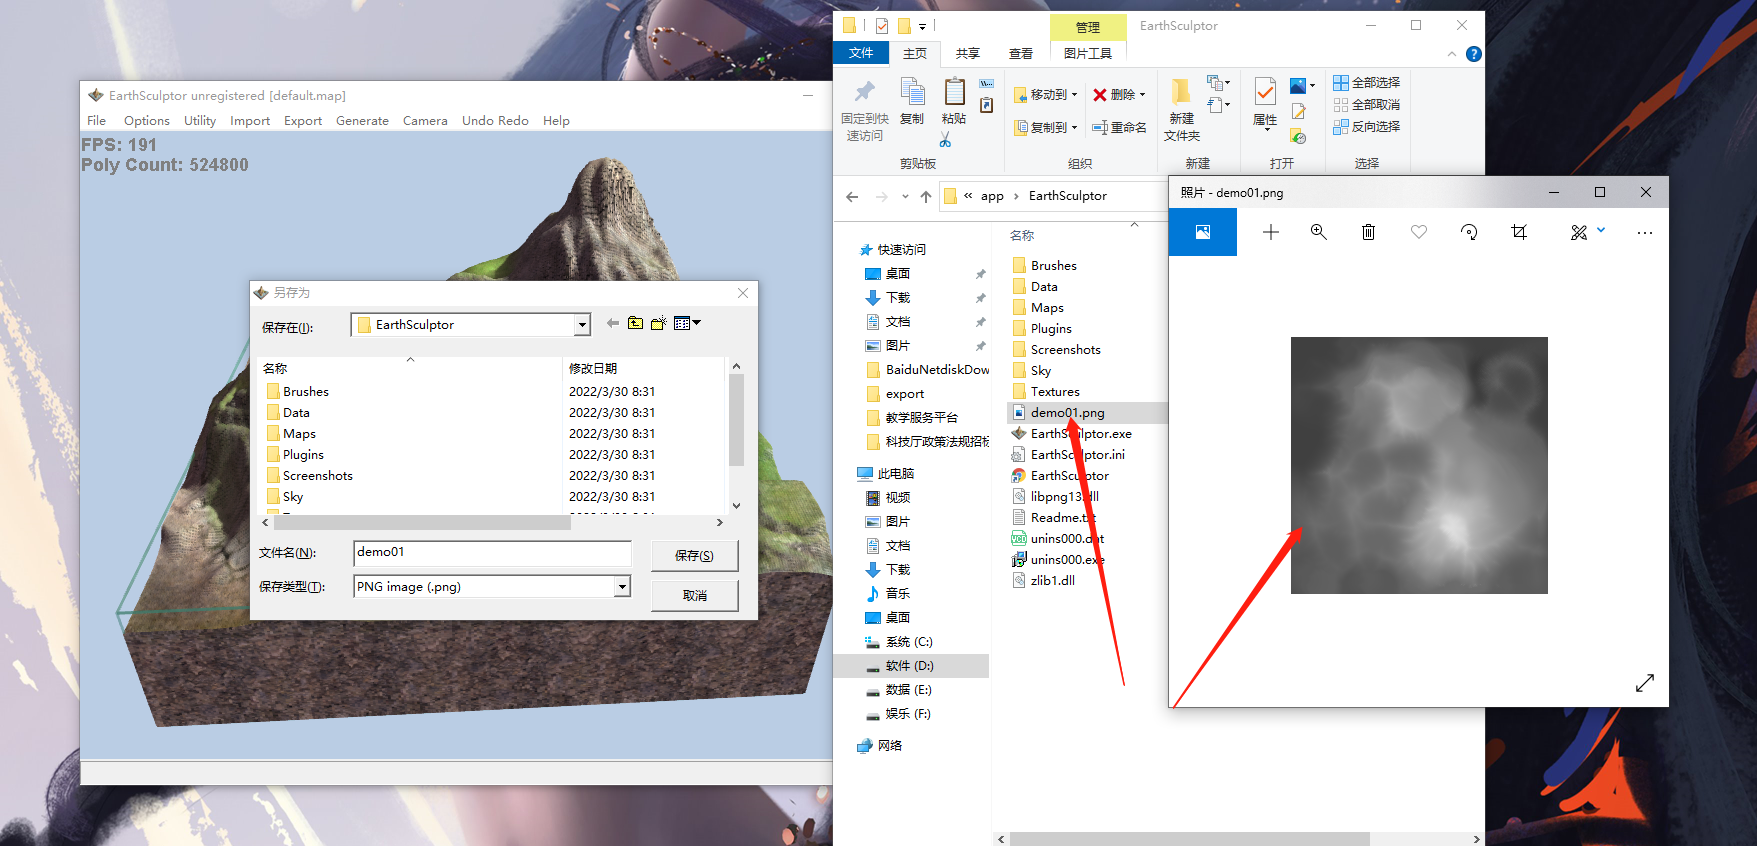This screenshot has height=846, width=1757.
Task: Click Invert selection (反向选择) in ribbon
Action: click(1366, 126)
